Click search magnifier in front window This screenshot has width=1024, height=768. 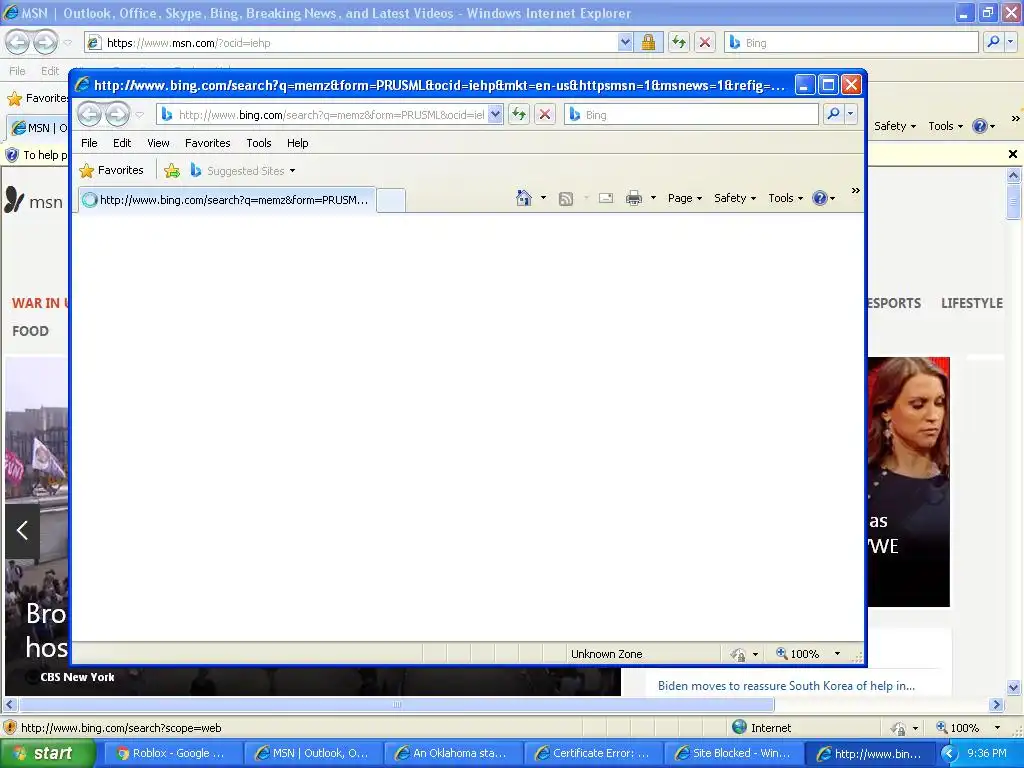click(833, 114)
